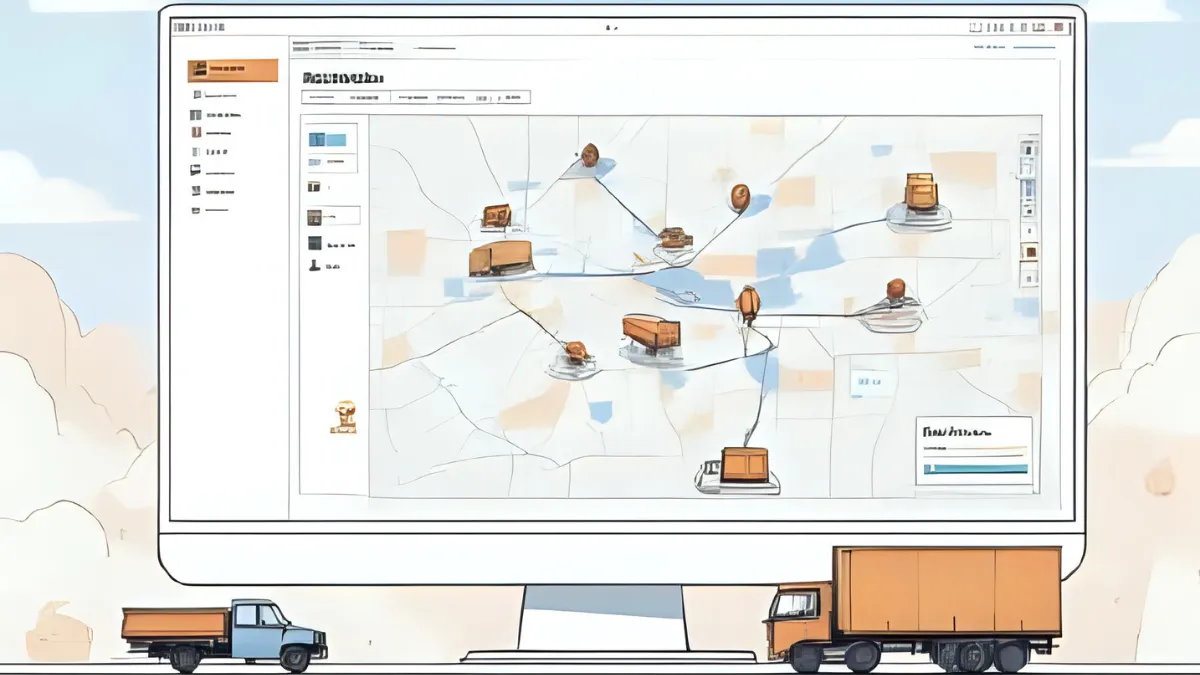Select the blue thumbnail atop the map side panel

pyautogui.click(x=327, y=140)
